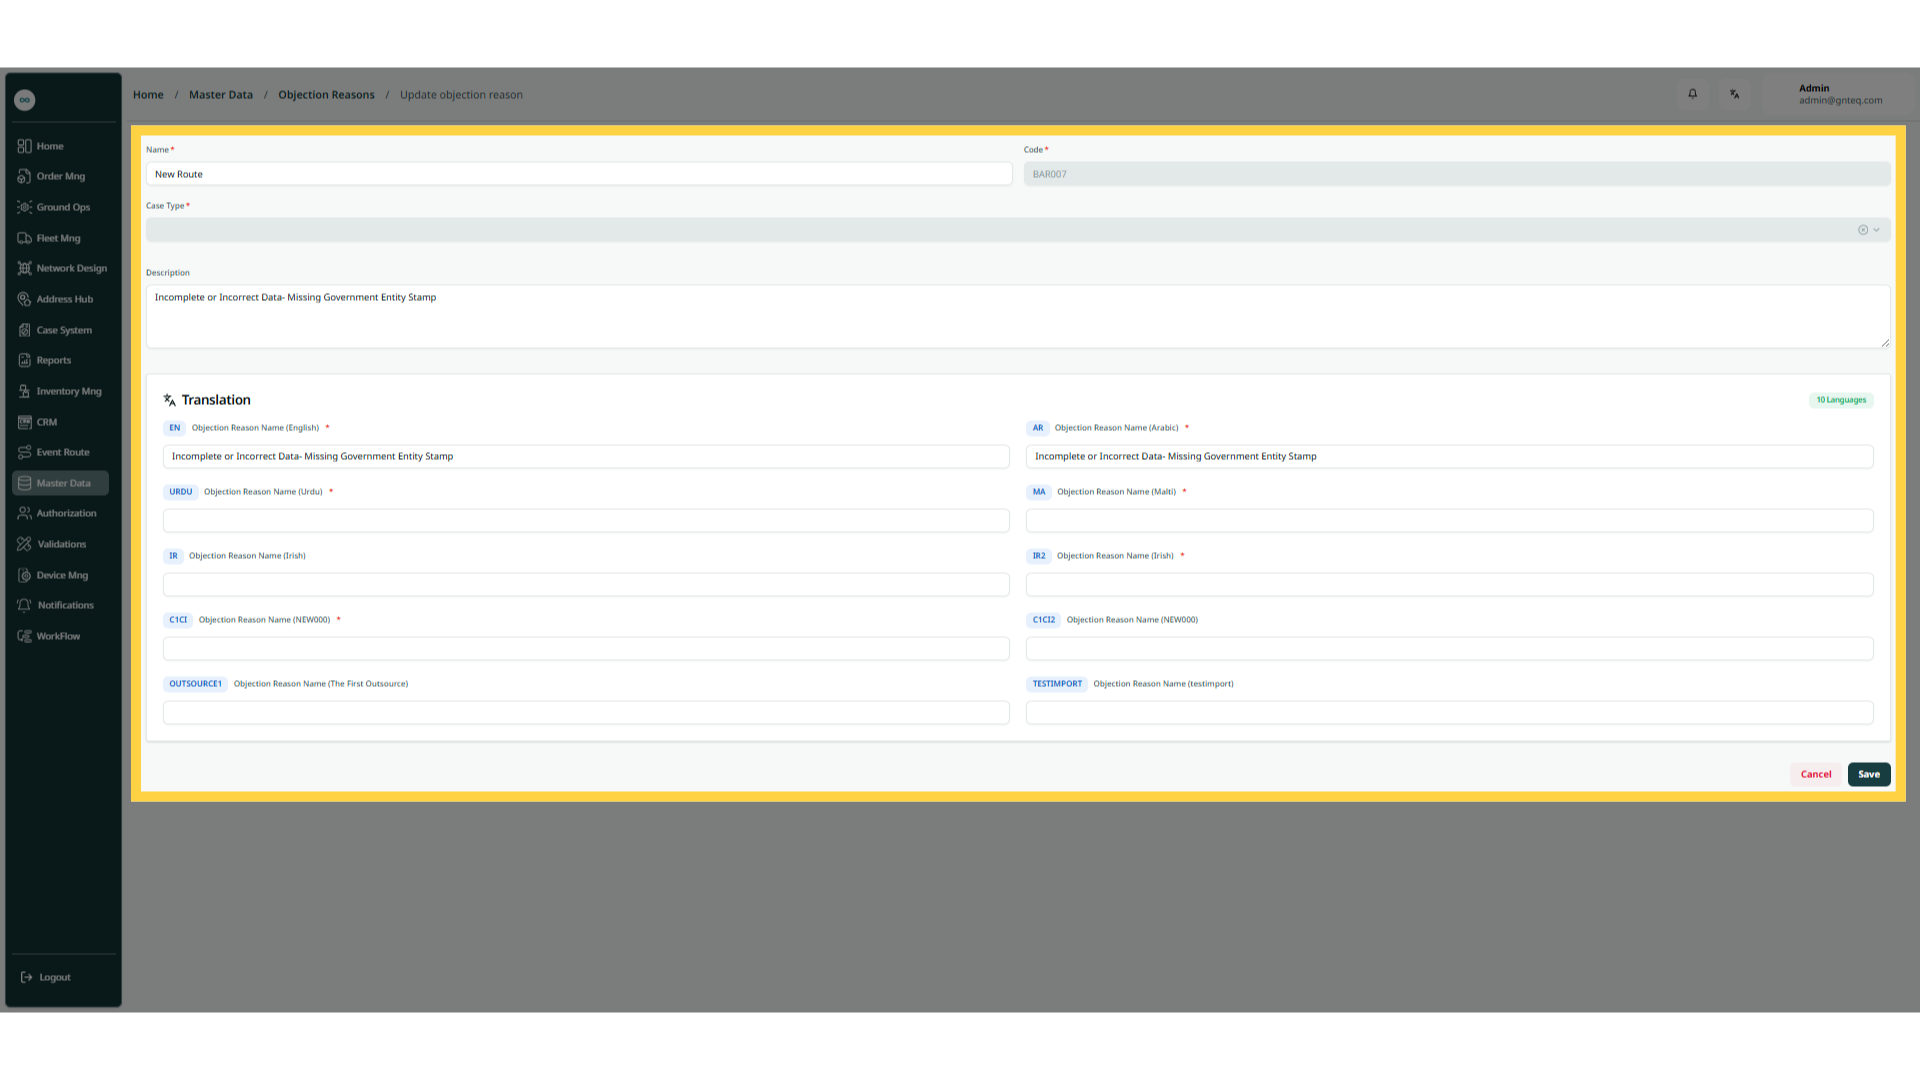1920x1080 pixels.
Task: Click the C1CI NEW000 objection reason field
Action: pyautogui.click(x=586, y=648)
